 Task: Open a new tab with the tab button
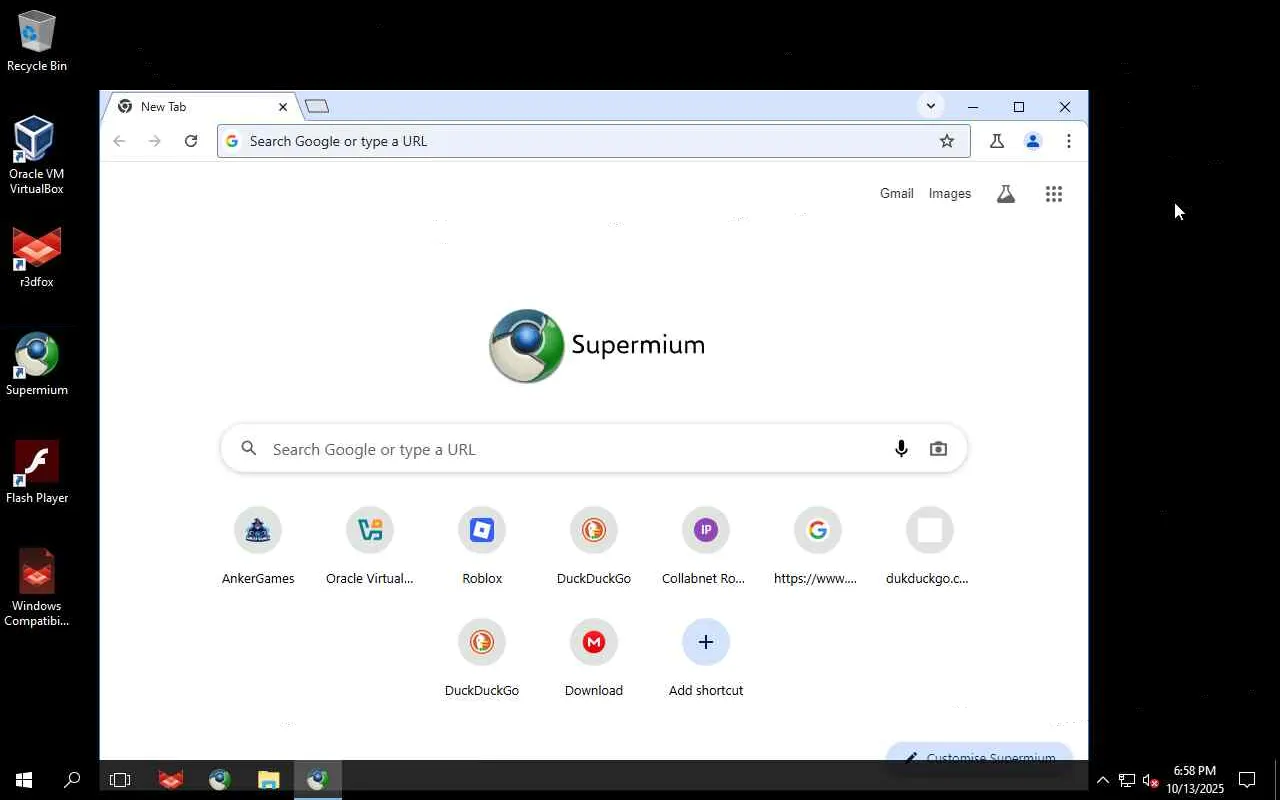click(317, 107)
